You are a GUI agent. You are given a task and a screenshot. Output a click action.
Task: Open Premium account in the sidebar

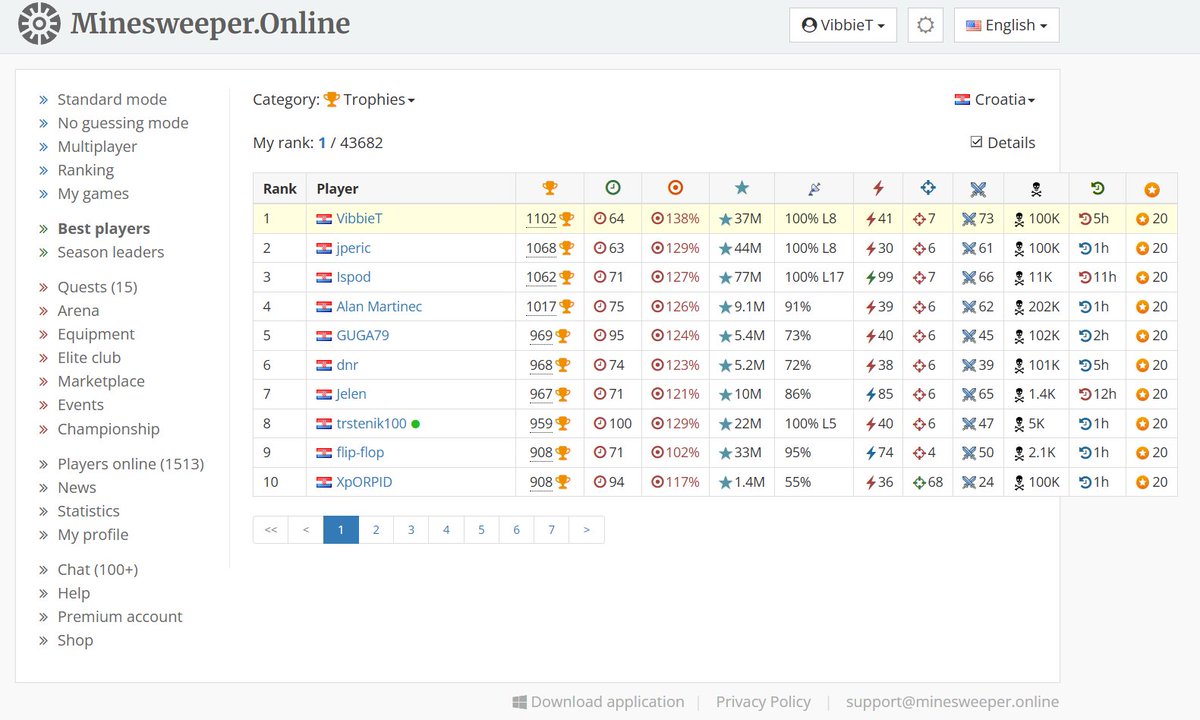(120, 617)
